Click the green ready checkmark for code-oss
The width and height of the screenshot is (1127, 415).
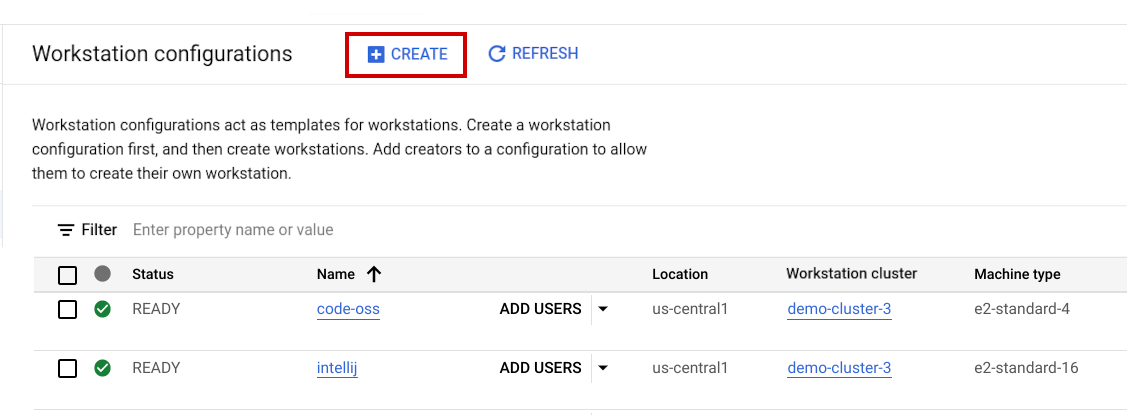coord(102,309)
